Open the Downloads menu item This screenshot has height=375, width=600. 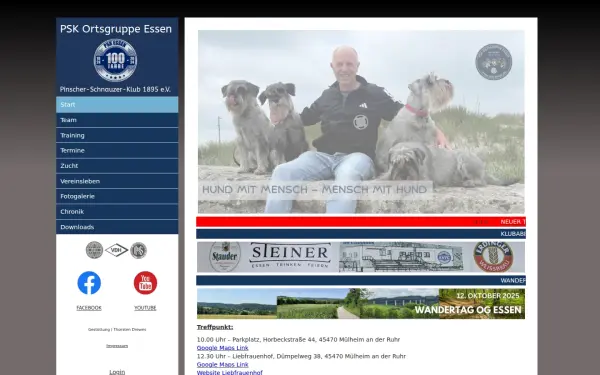[x=117, y=227]
